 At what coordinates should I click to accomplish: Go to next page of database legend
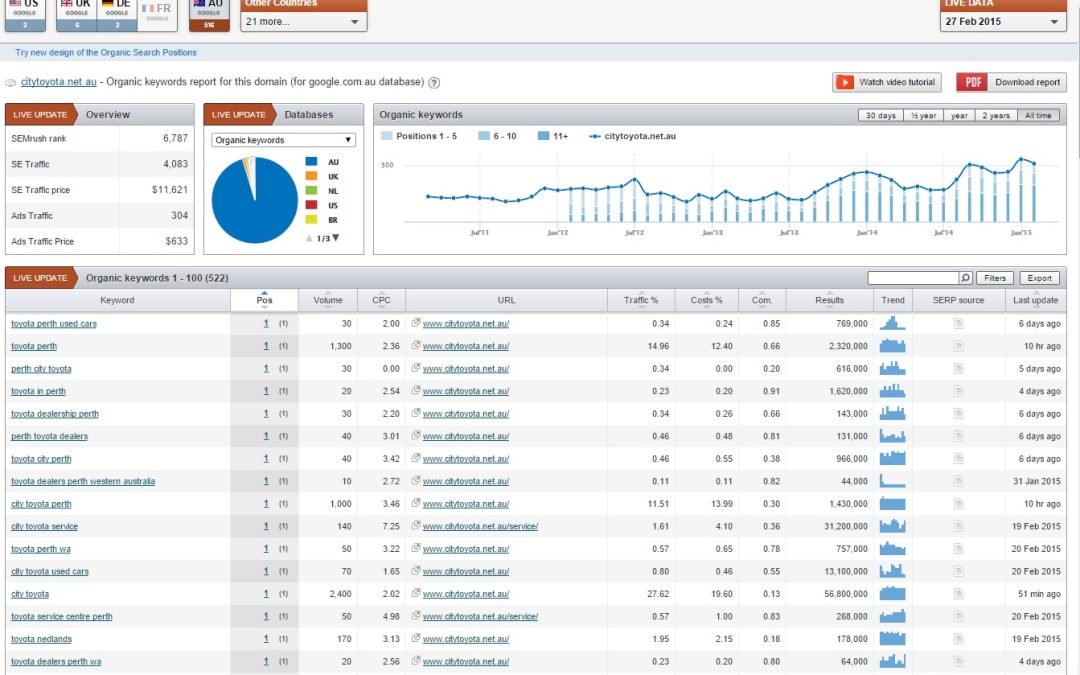point(335,238)
